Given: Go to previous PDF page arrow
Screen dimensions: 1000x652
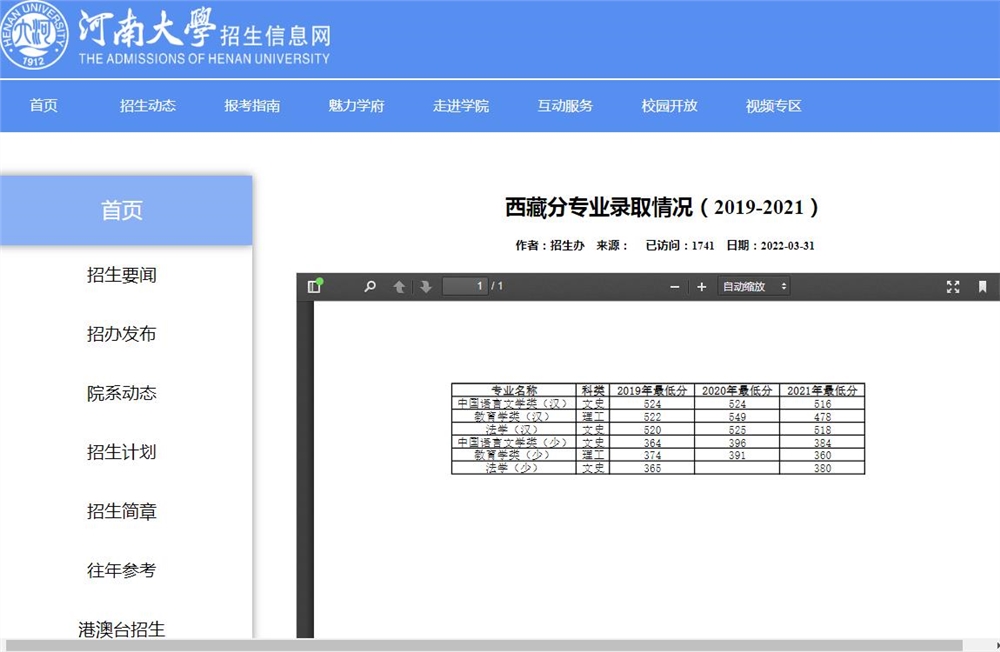Looking at the screenshot, I should [399, 286].
